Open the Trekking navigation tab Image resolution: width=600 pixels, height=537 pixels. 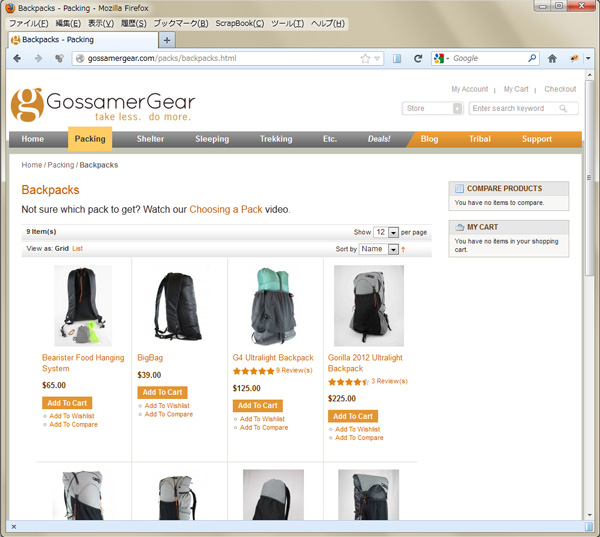[x=276, y=139]
